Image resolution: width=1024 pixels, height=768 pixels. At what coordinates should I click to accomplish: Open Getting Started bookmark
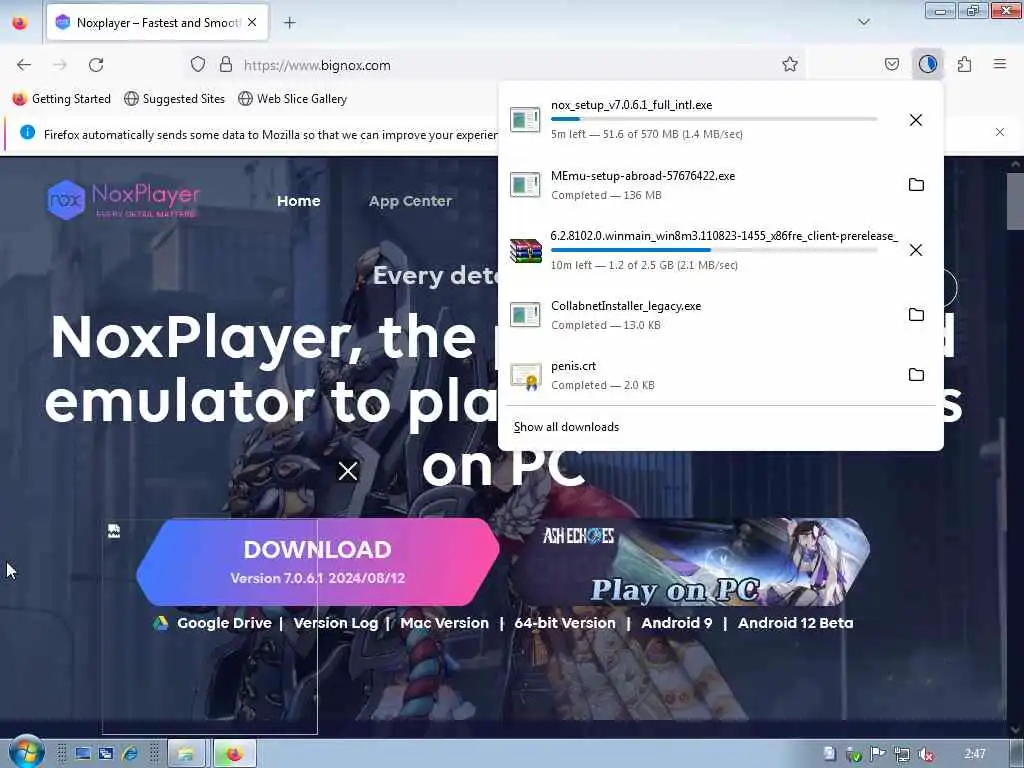[x=62, y=99]
